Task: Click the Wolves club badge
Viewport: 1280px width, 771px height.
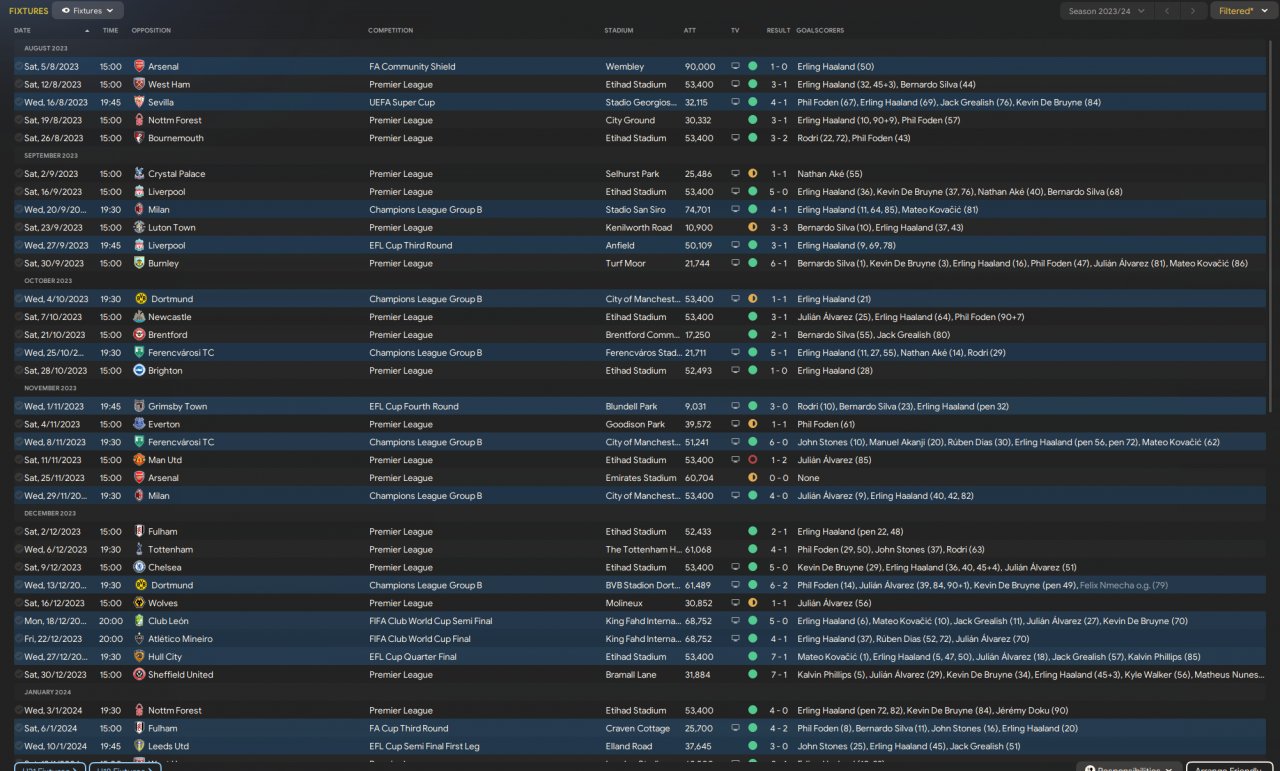Action: (x=139, y=604)
